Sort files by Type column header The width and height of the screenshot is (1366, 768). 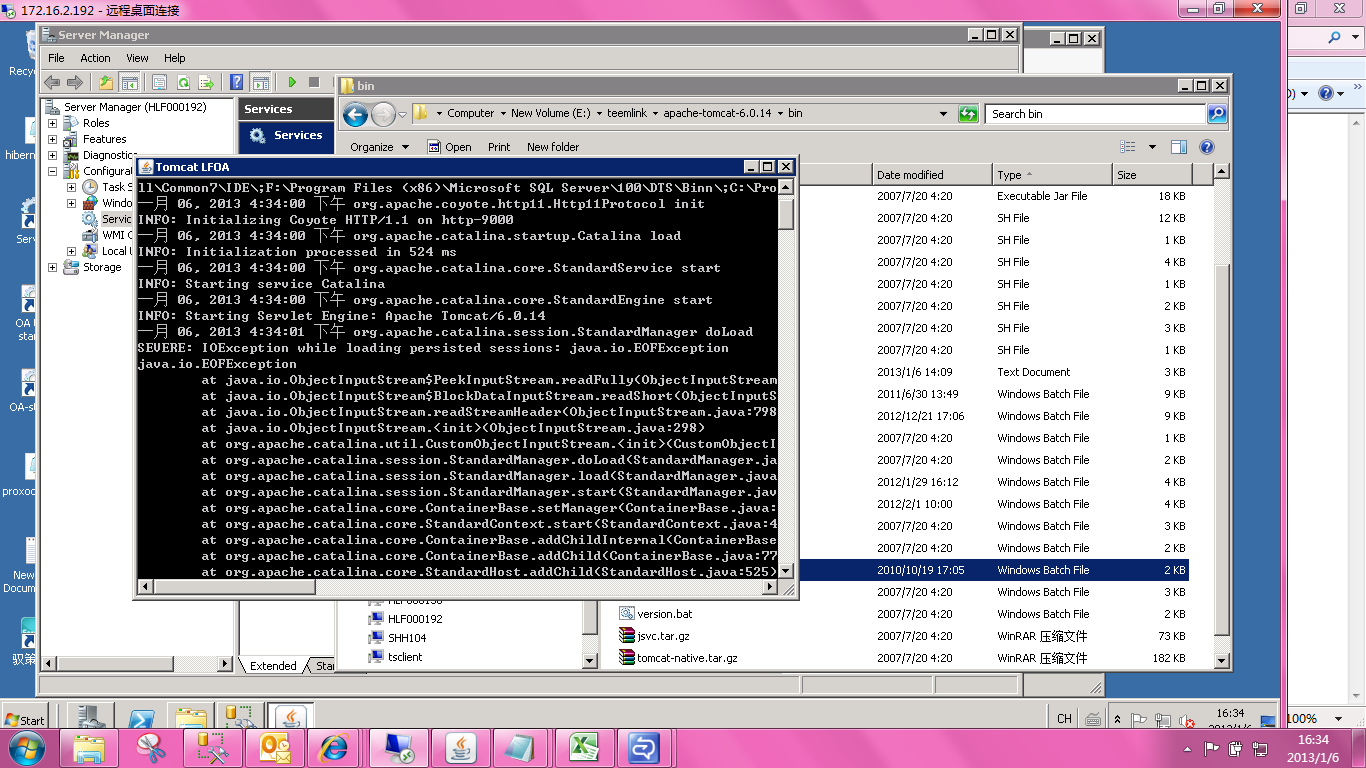pos(1052,175)
